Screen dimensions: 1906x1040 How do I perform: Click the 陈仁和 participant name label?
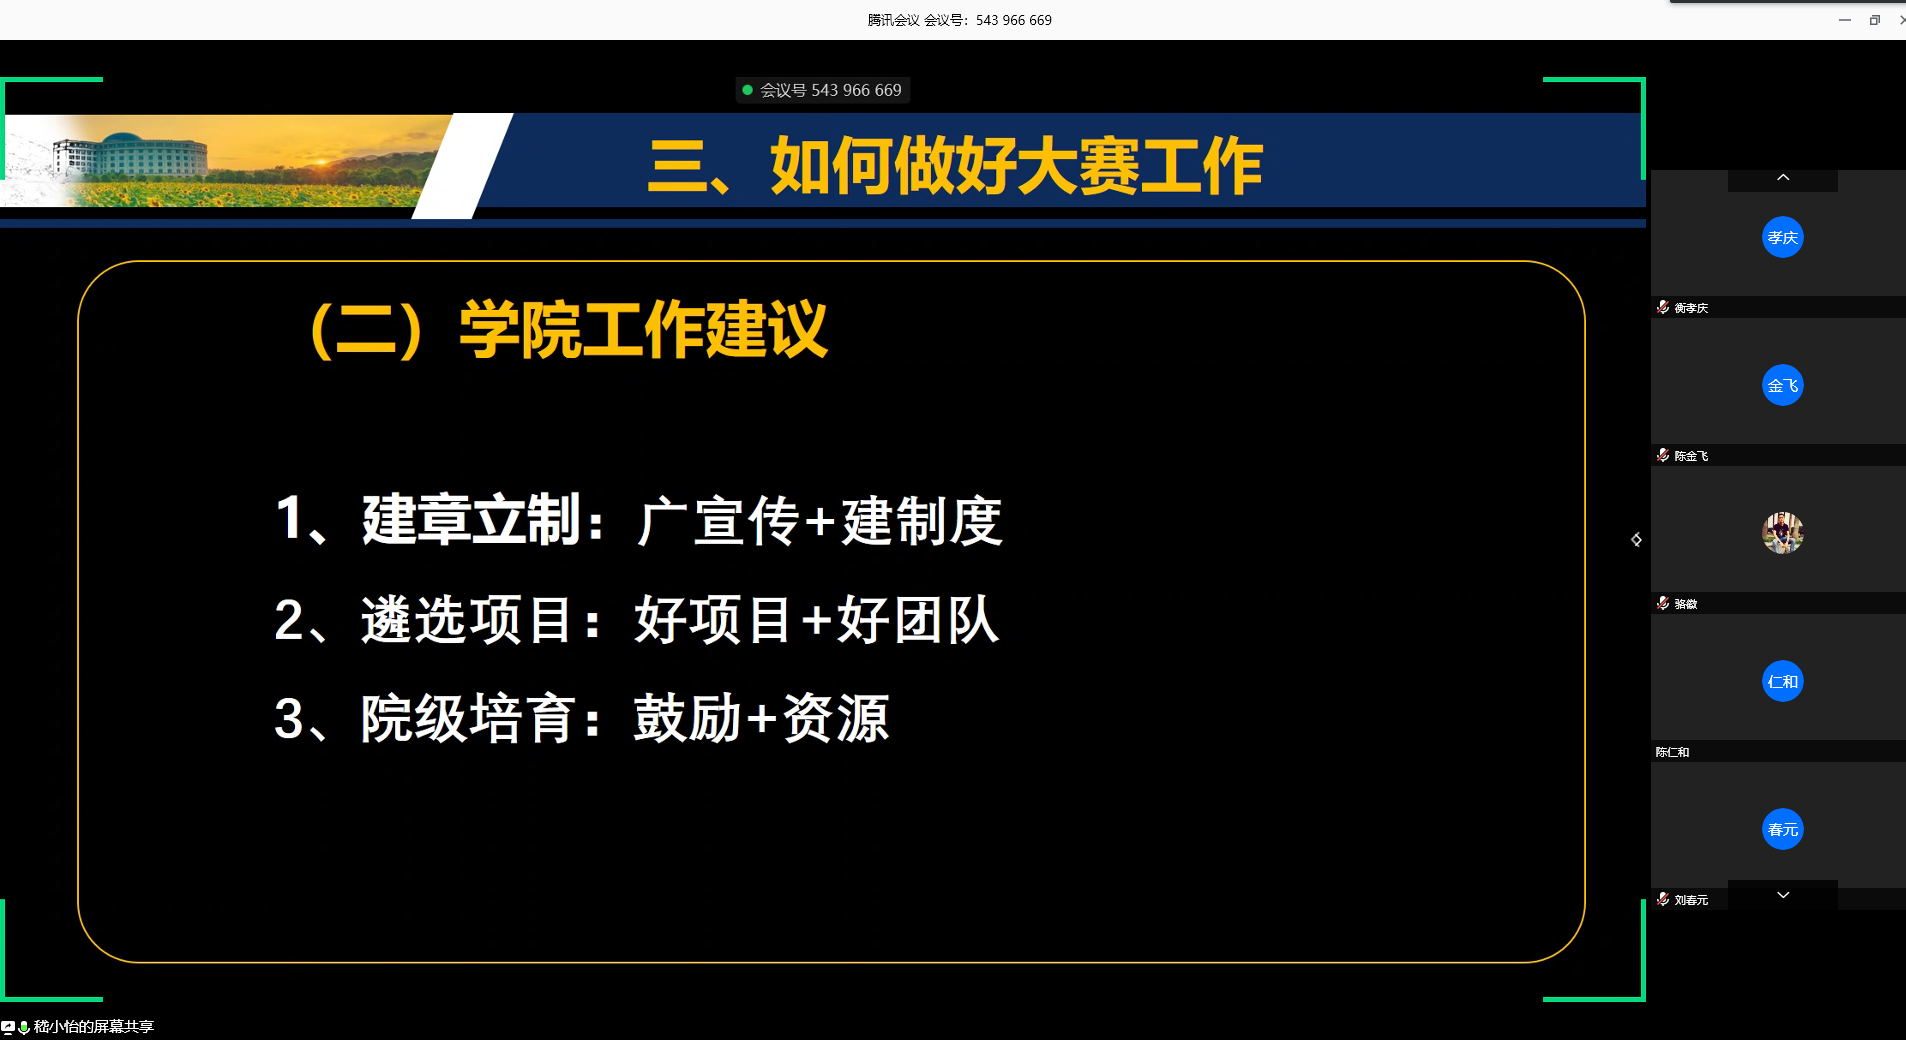1672,752
